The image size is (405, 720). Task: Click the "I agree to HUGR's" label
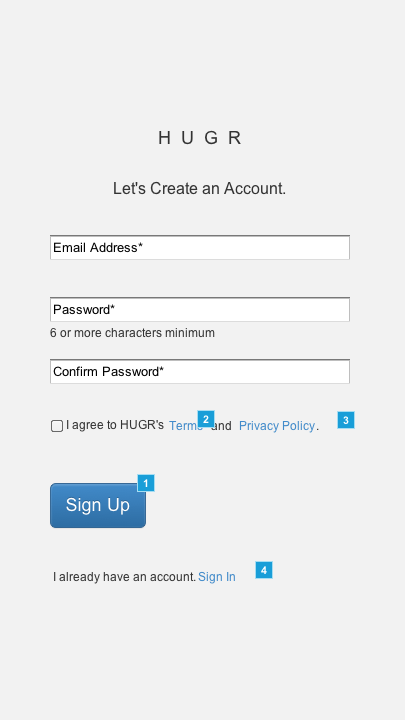coord(115,425)
